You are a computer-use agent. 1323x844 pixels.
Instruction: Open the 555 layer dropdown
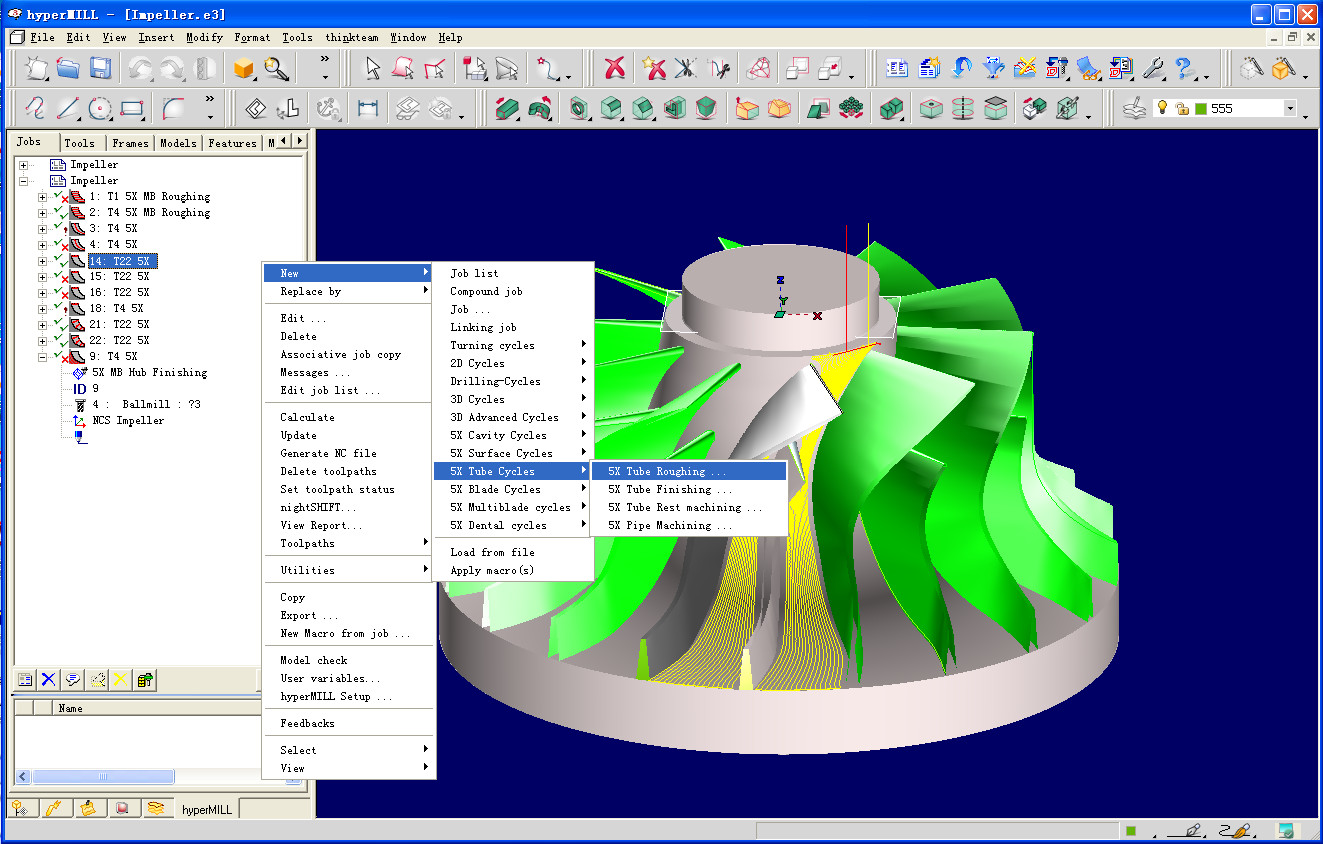pyautogui.click(x=1290, y=108)
